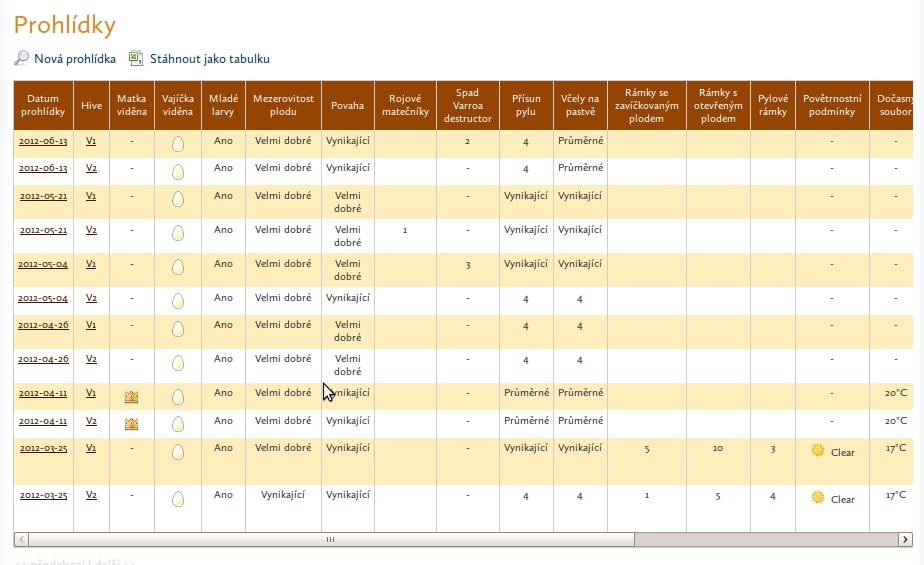Download via Stáhnout jako tabulku link

tap(210, 59)
